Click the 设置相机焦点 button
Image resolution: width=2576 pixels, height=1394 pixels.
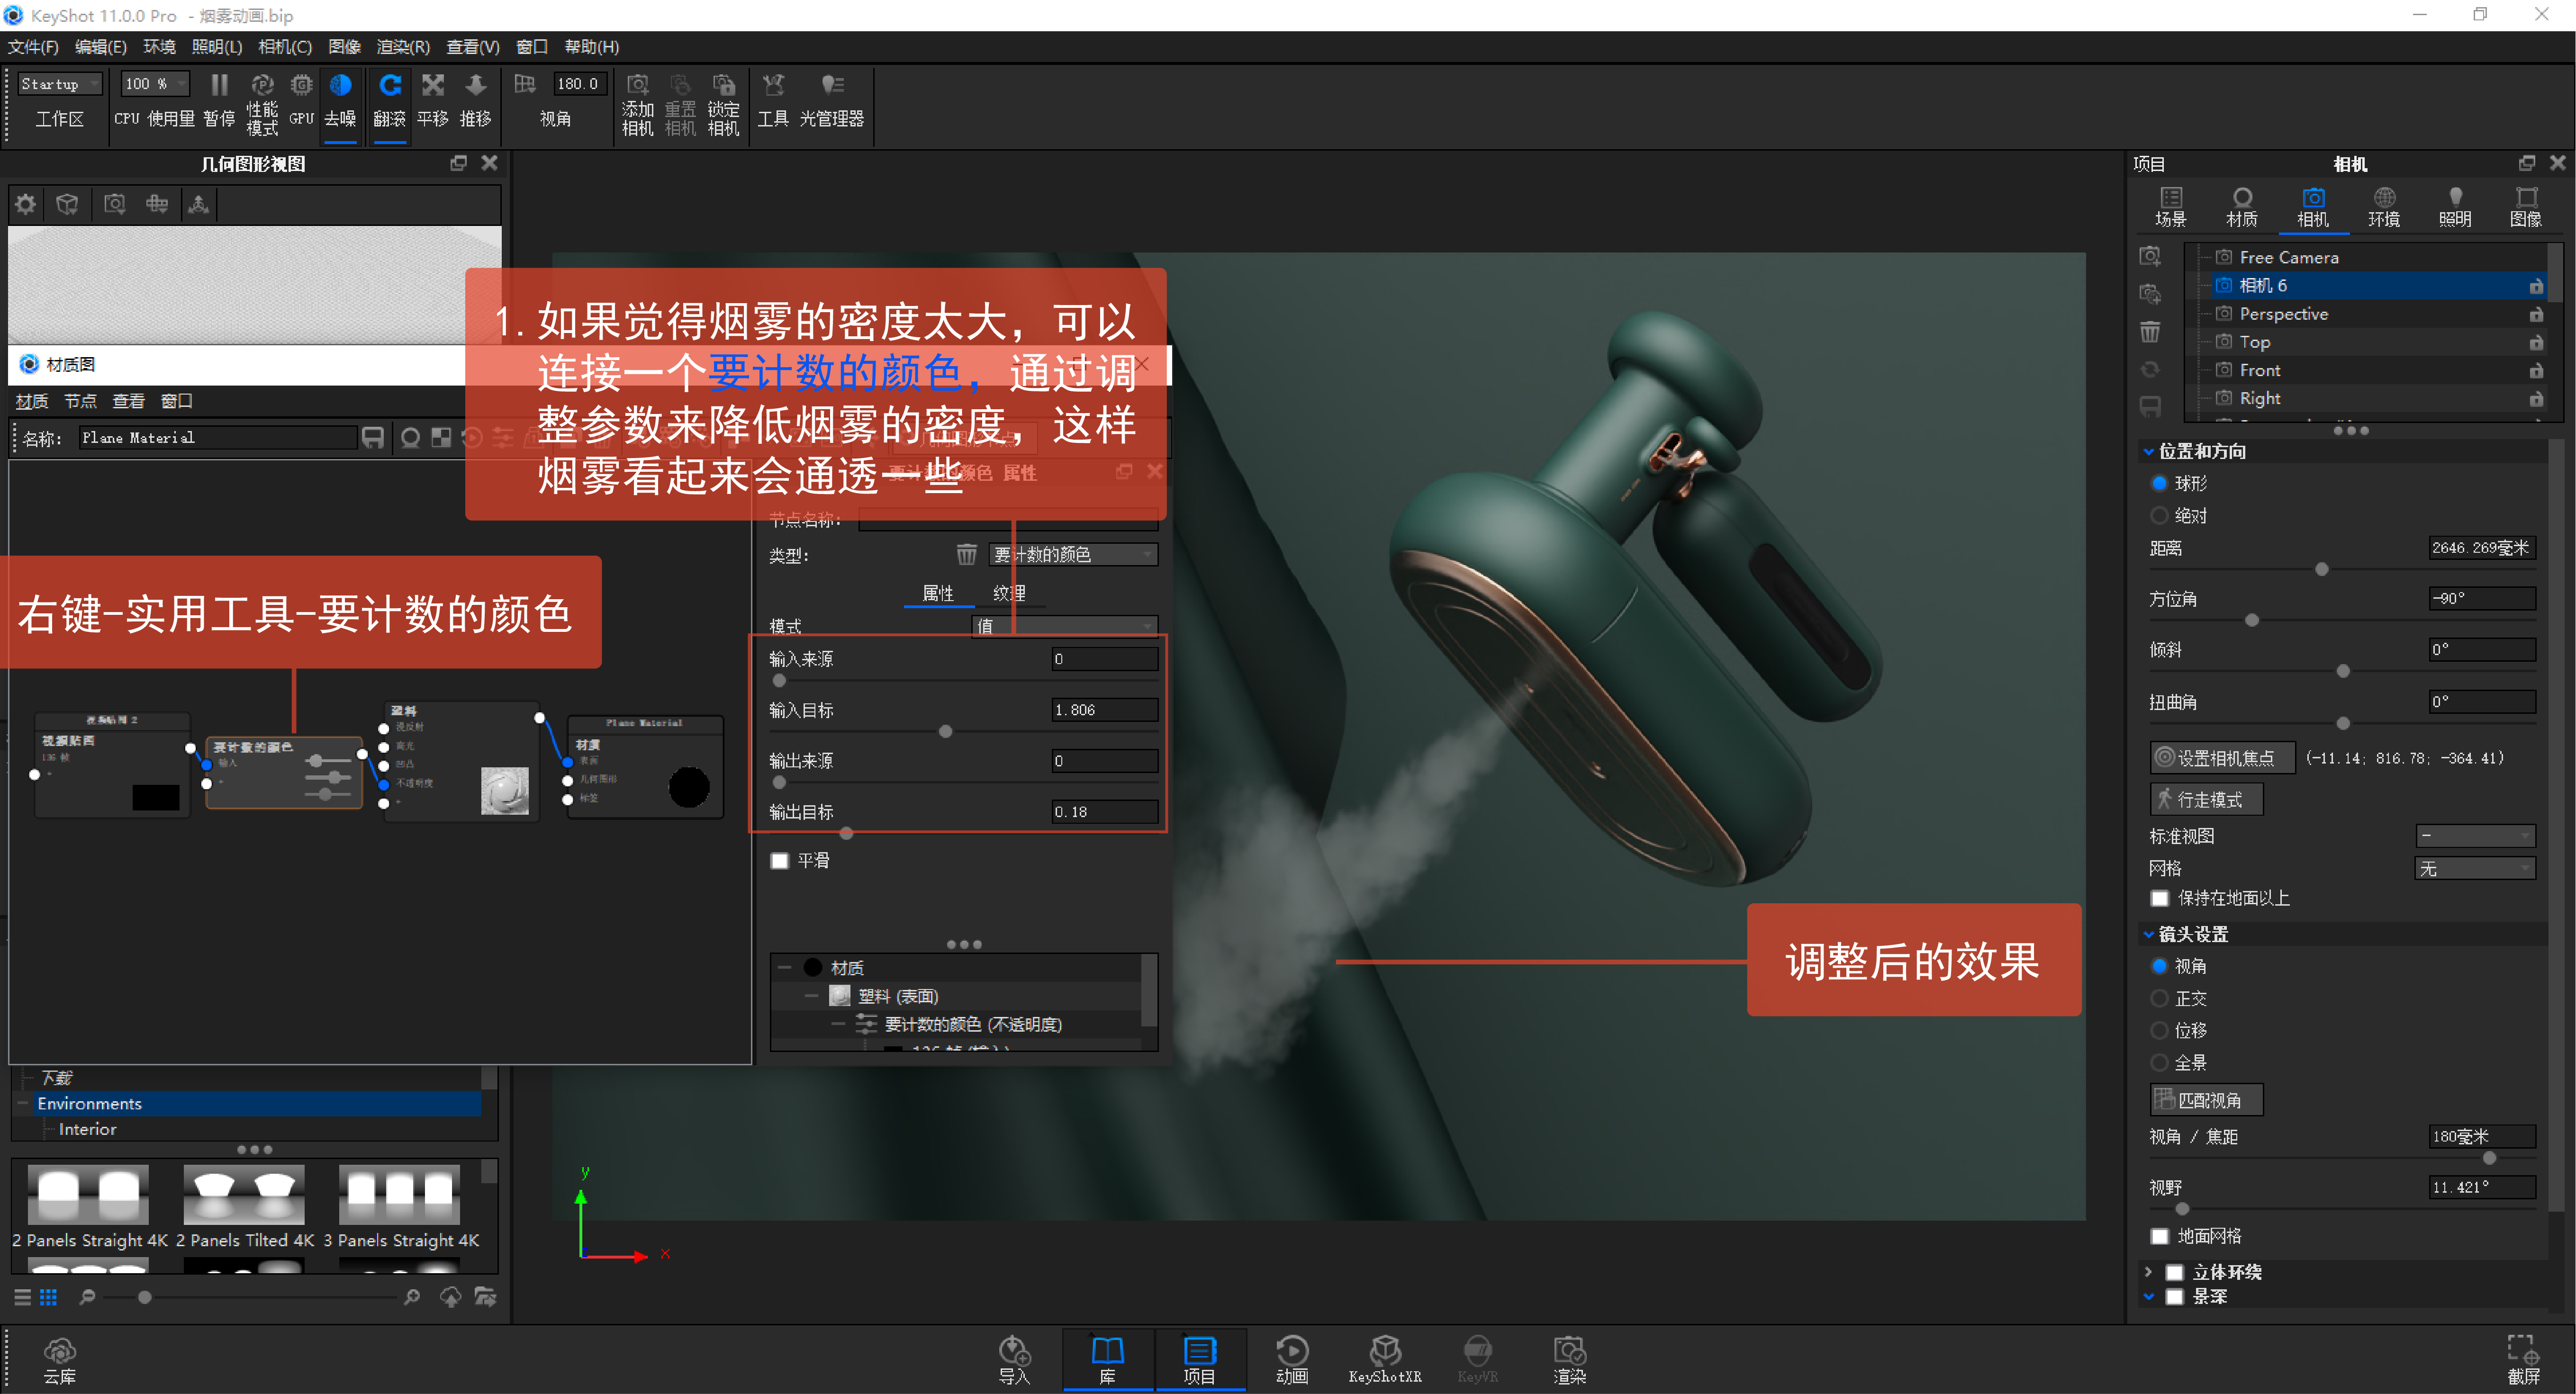pyautogui.click(x=2221, y=757)
